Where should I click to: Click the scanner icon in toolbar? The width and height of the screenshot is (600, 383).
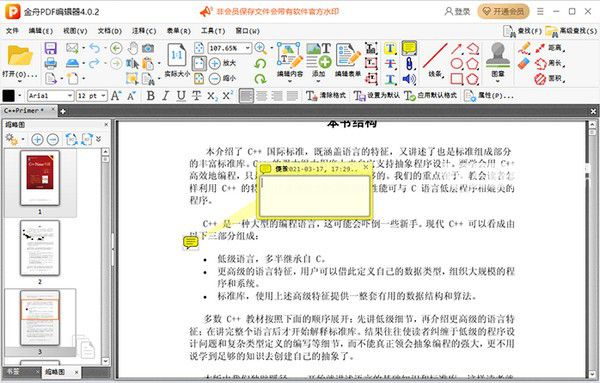(x=72, y=63)
